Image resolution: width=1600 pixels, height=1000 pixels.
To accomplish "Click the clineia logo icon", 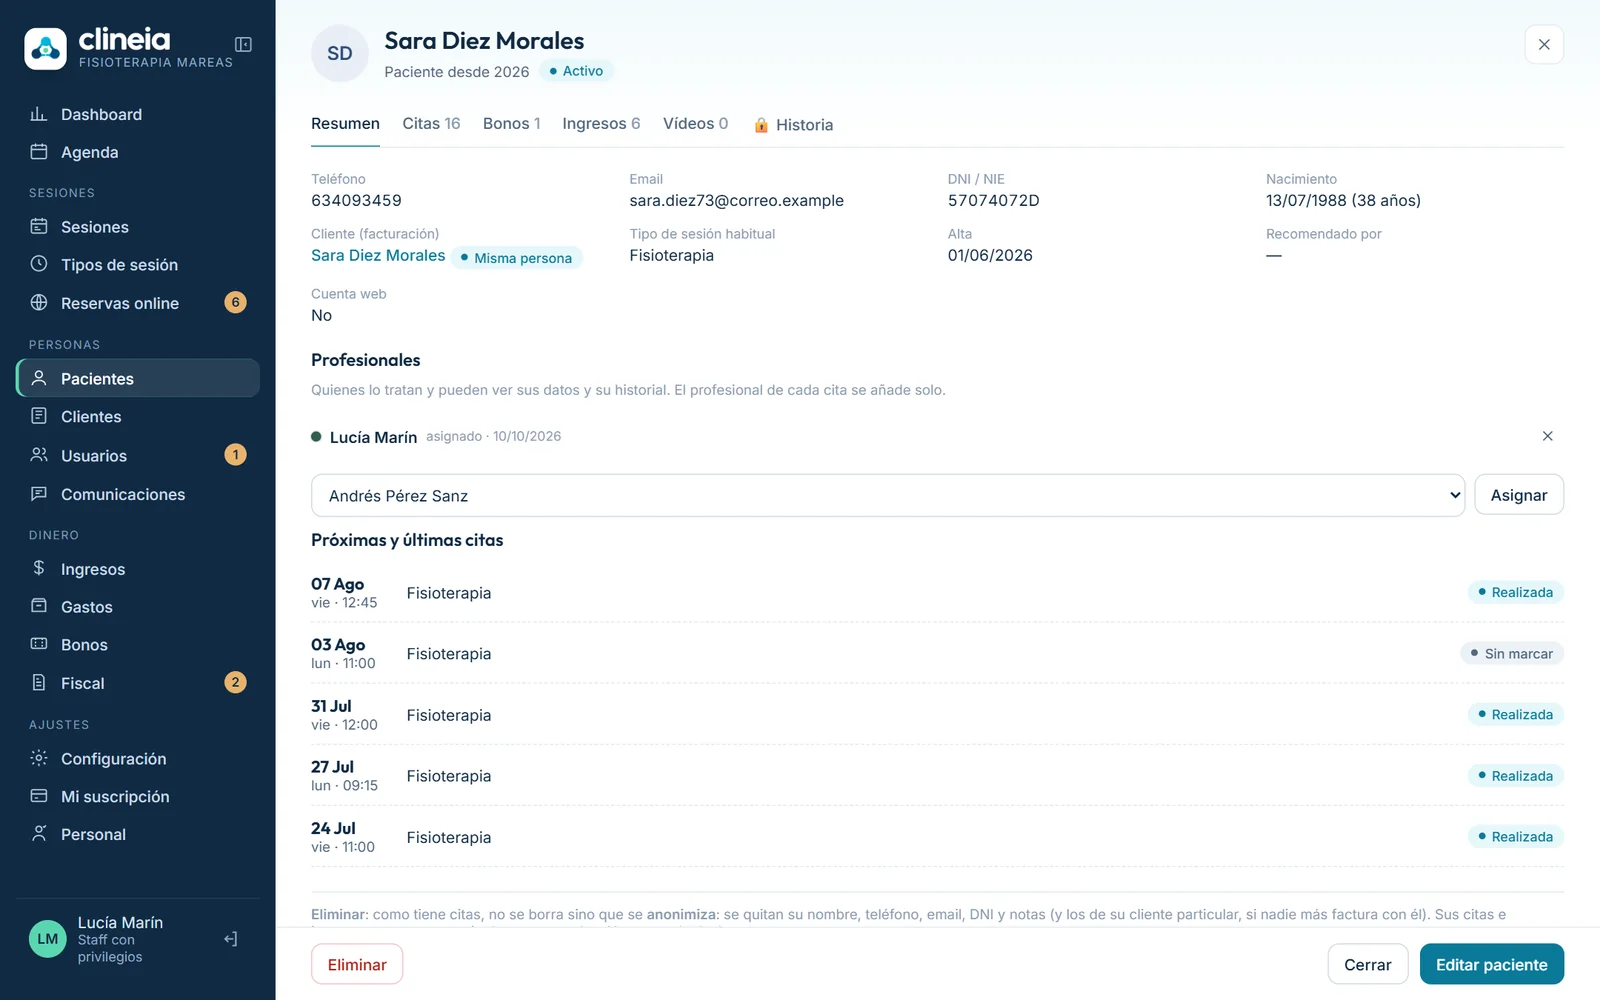I will pos(46,48).
